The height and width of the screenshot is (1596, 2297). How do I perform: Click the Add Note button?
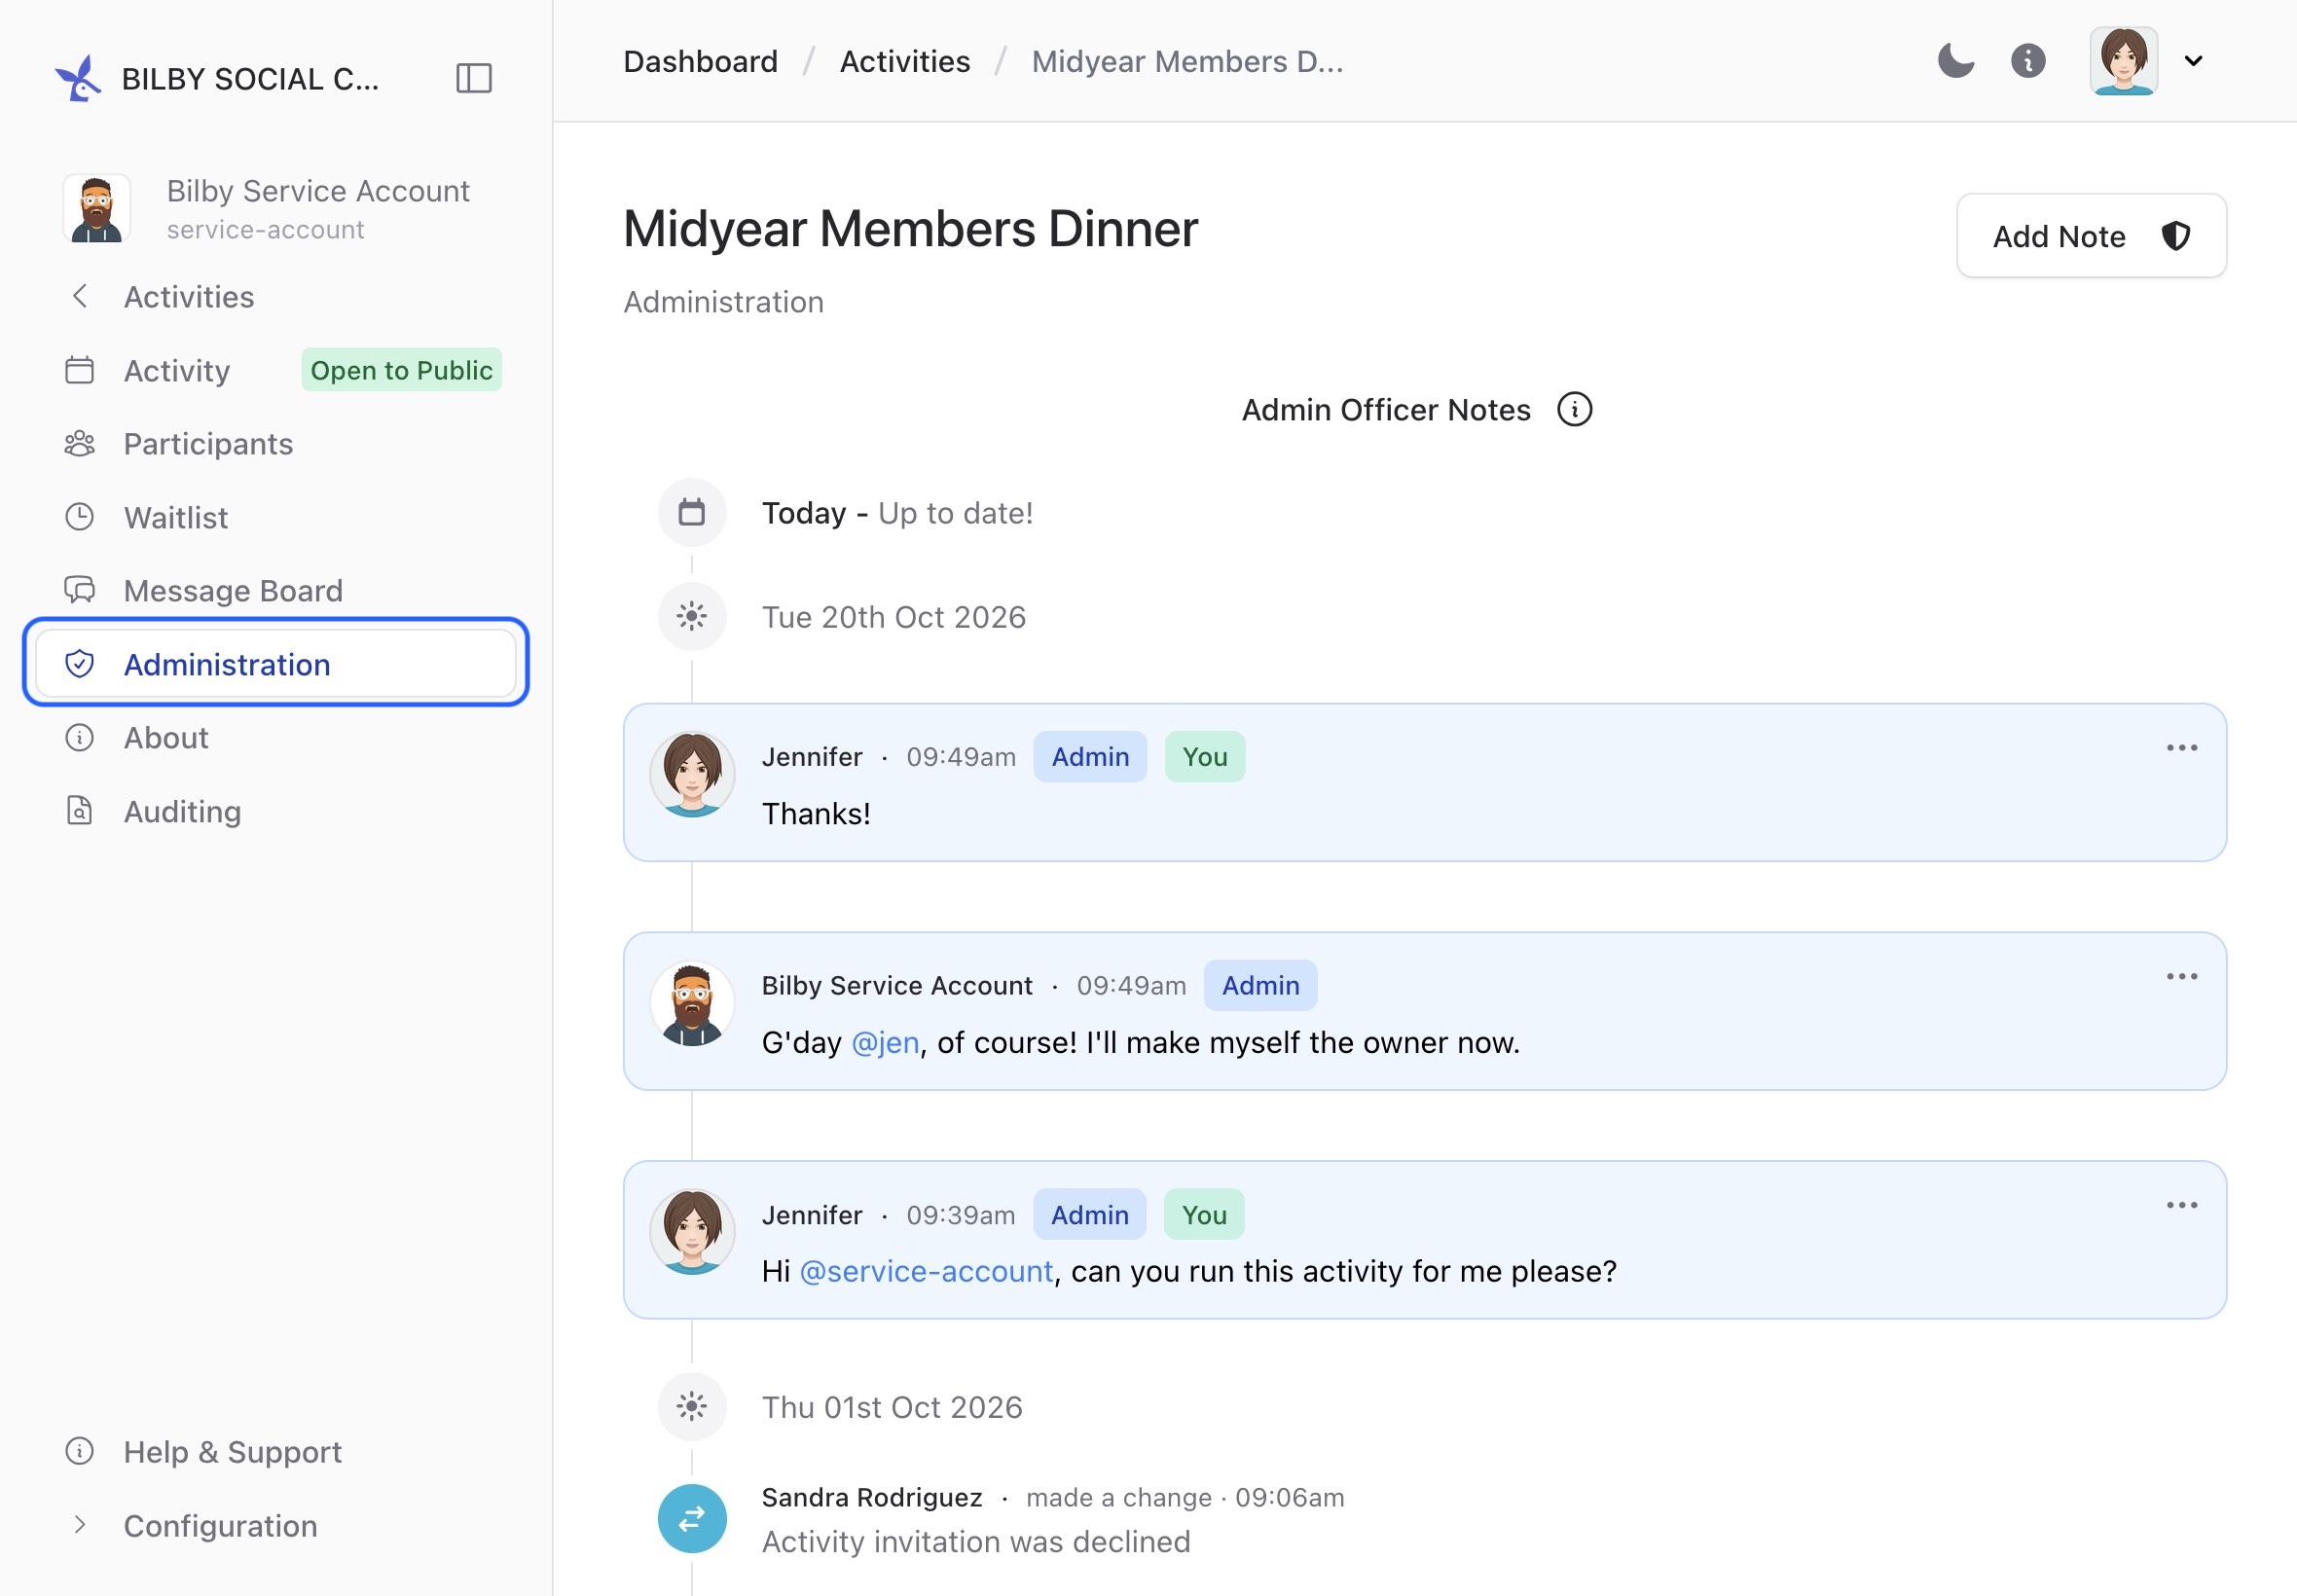pyautogui.click(x=2091, y=236)
